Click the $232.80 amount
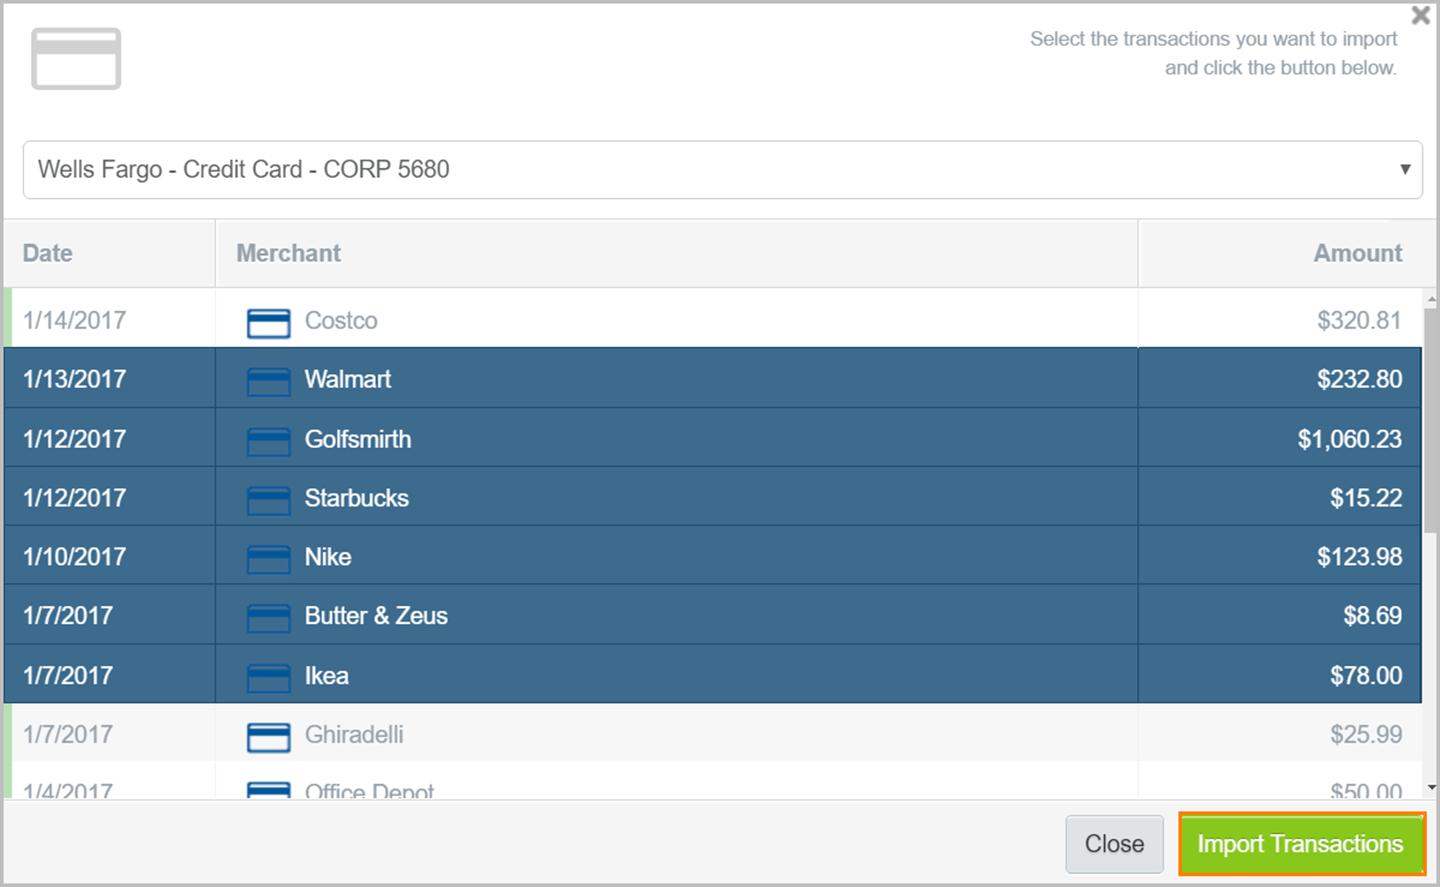 [x=1359, y=379]
